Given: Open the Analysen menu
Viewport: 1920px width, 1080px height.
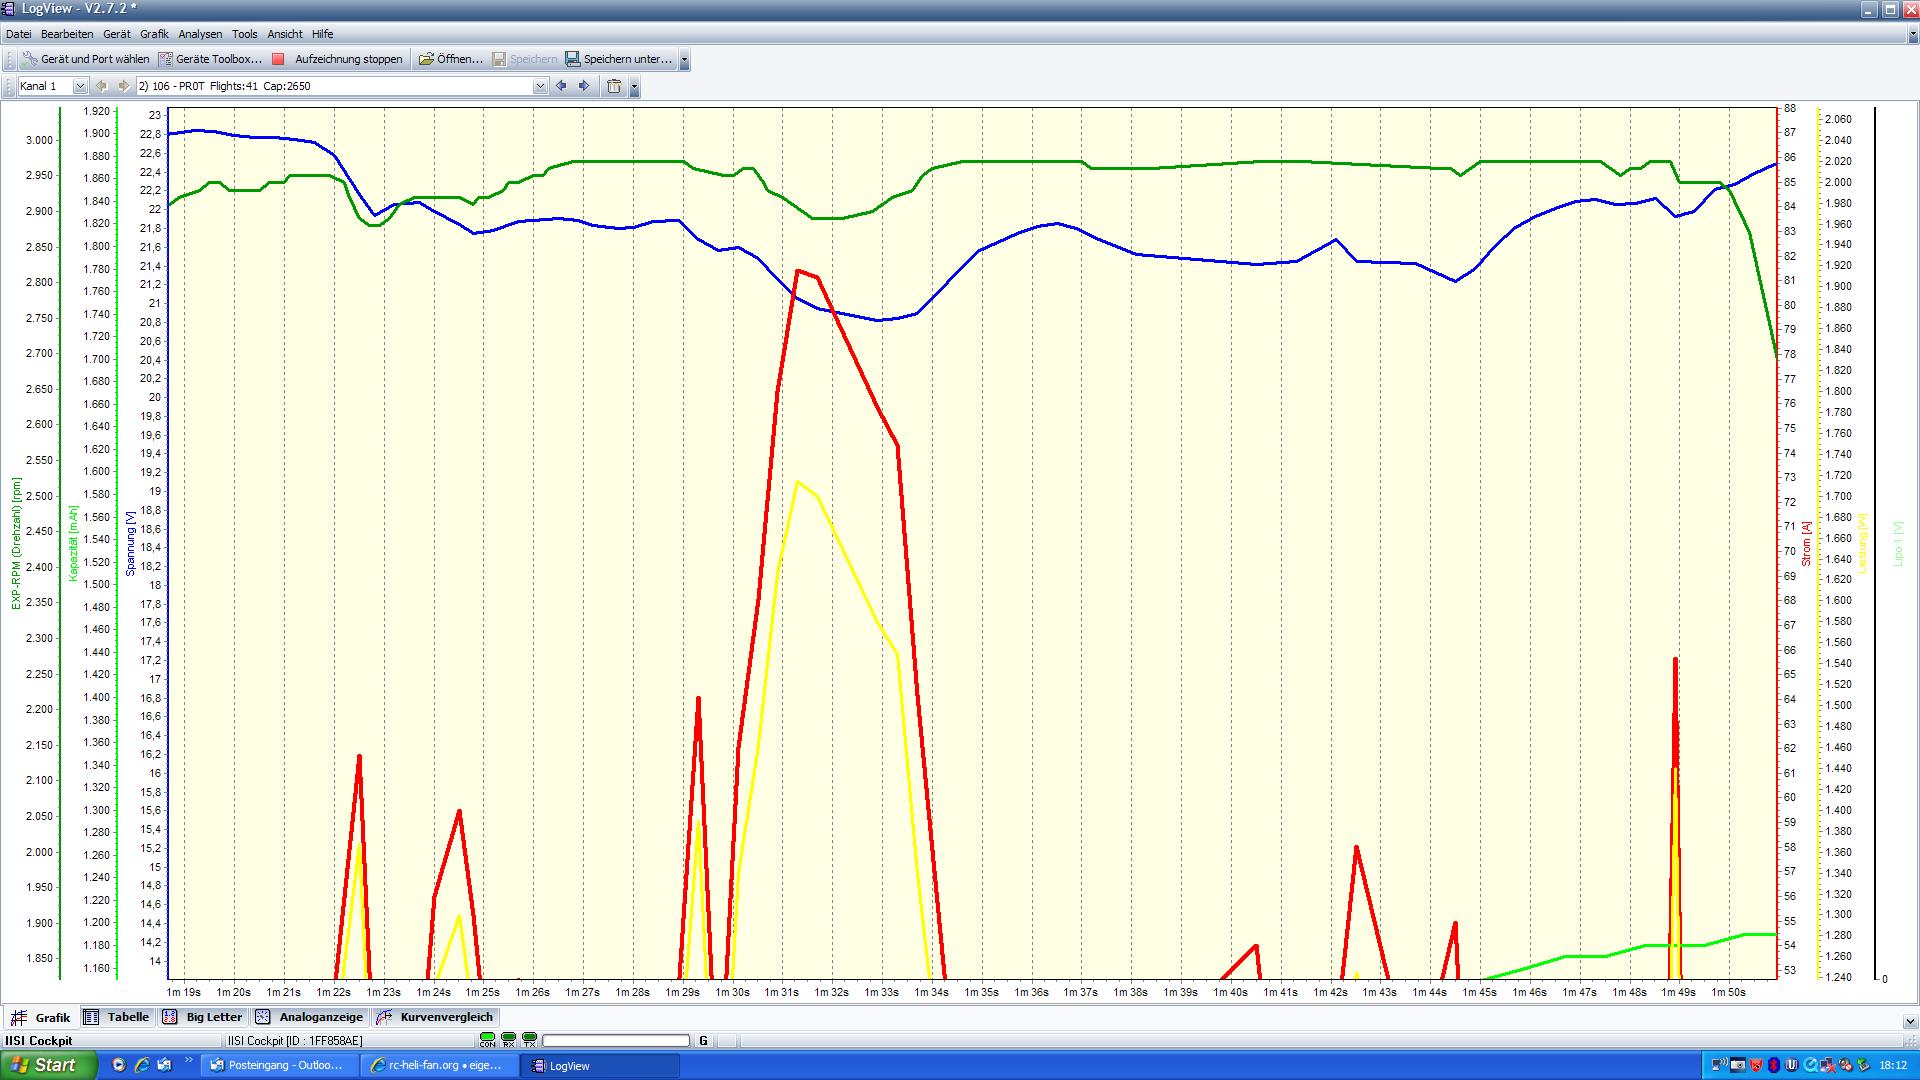Looking at the screenshot, I should (x=200, y=34).
